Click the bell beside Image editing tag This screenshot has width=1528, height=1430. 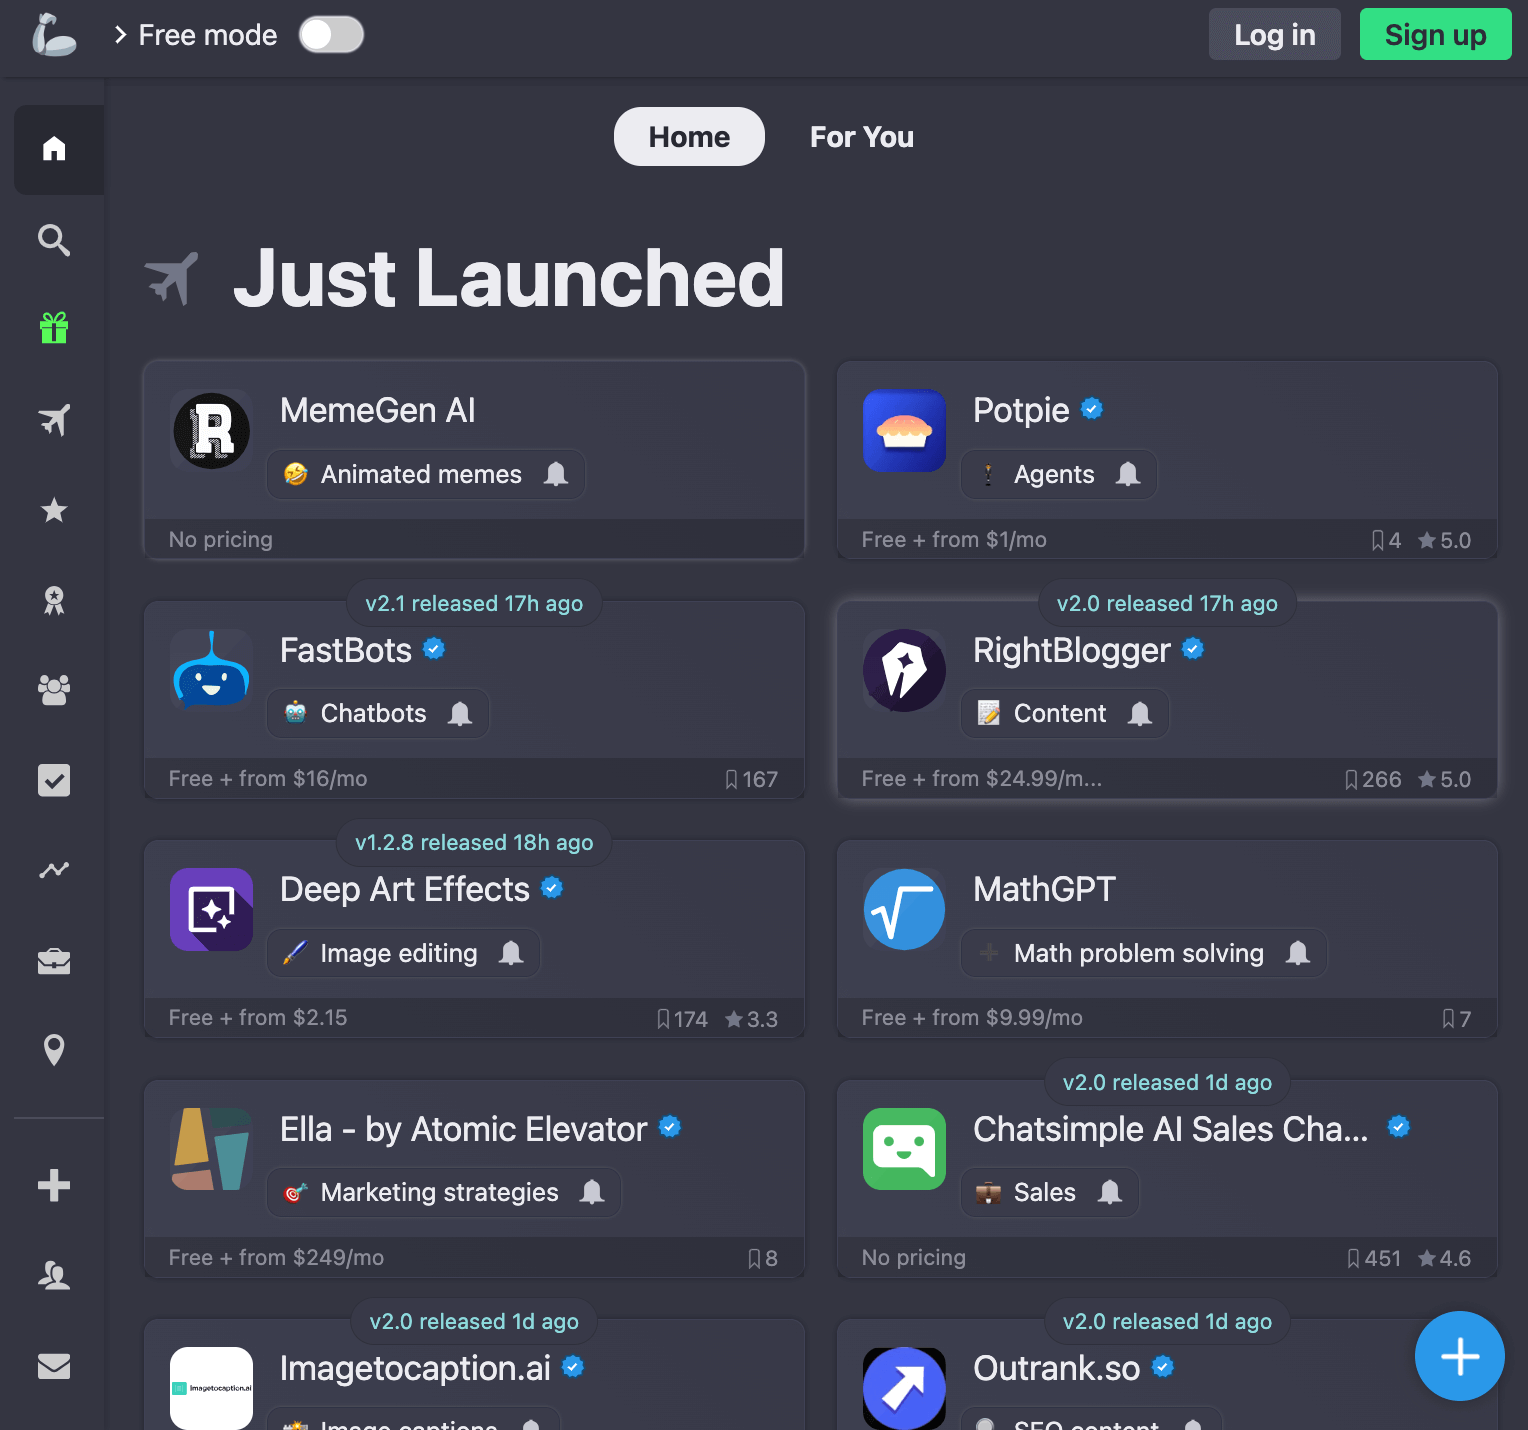[511, 953]
